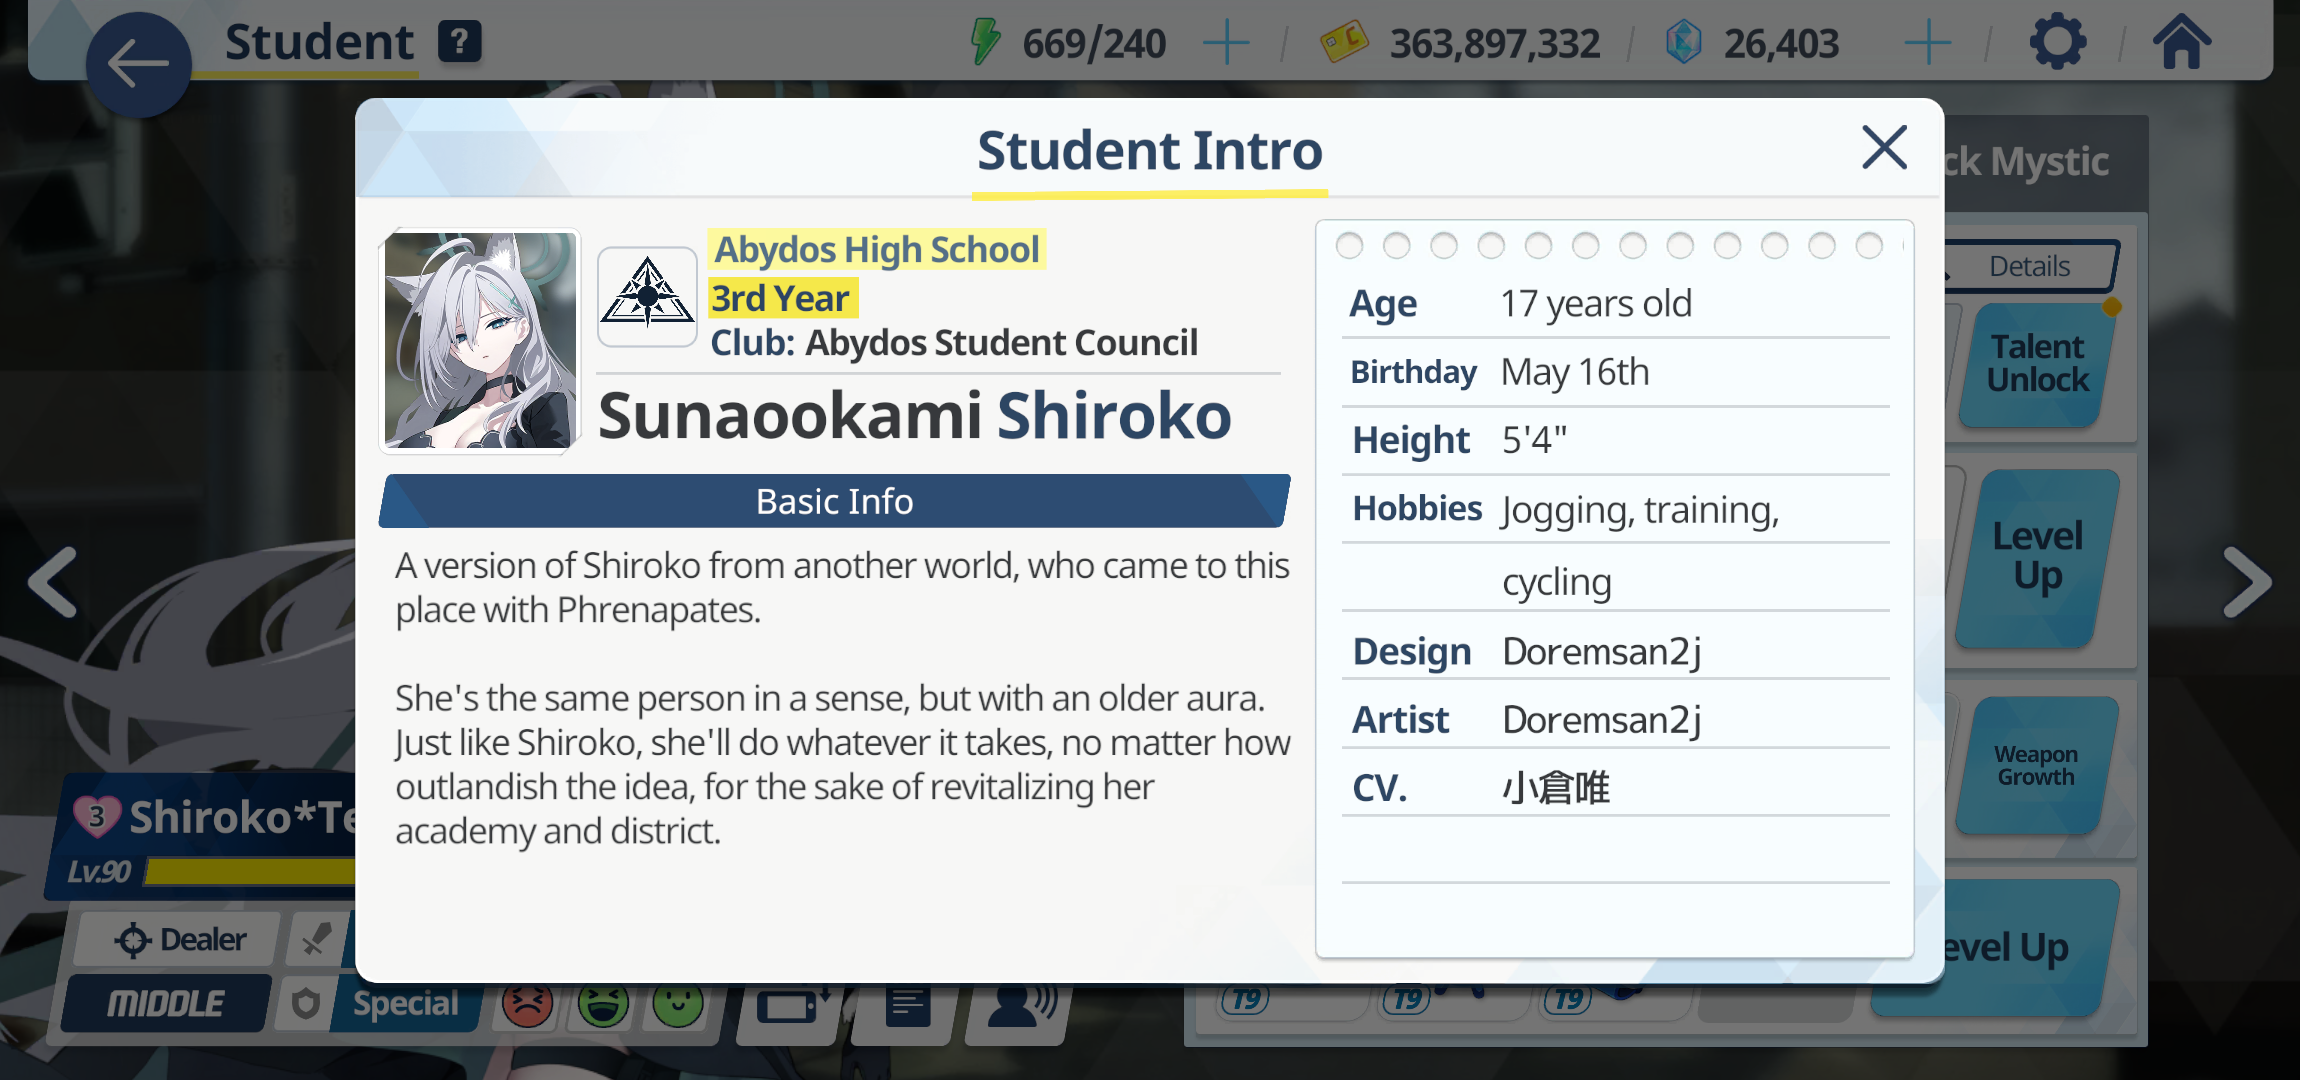Tap the 363,897,332 credits amount
The image size is (2300, 1080).
click(1494, 43)
